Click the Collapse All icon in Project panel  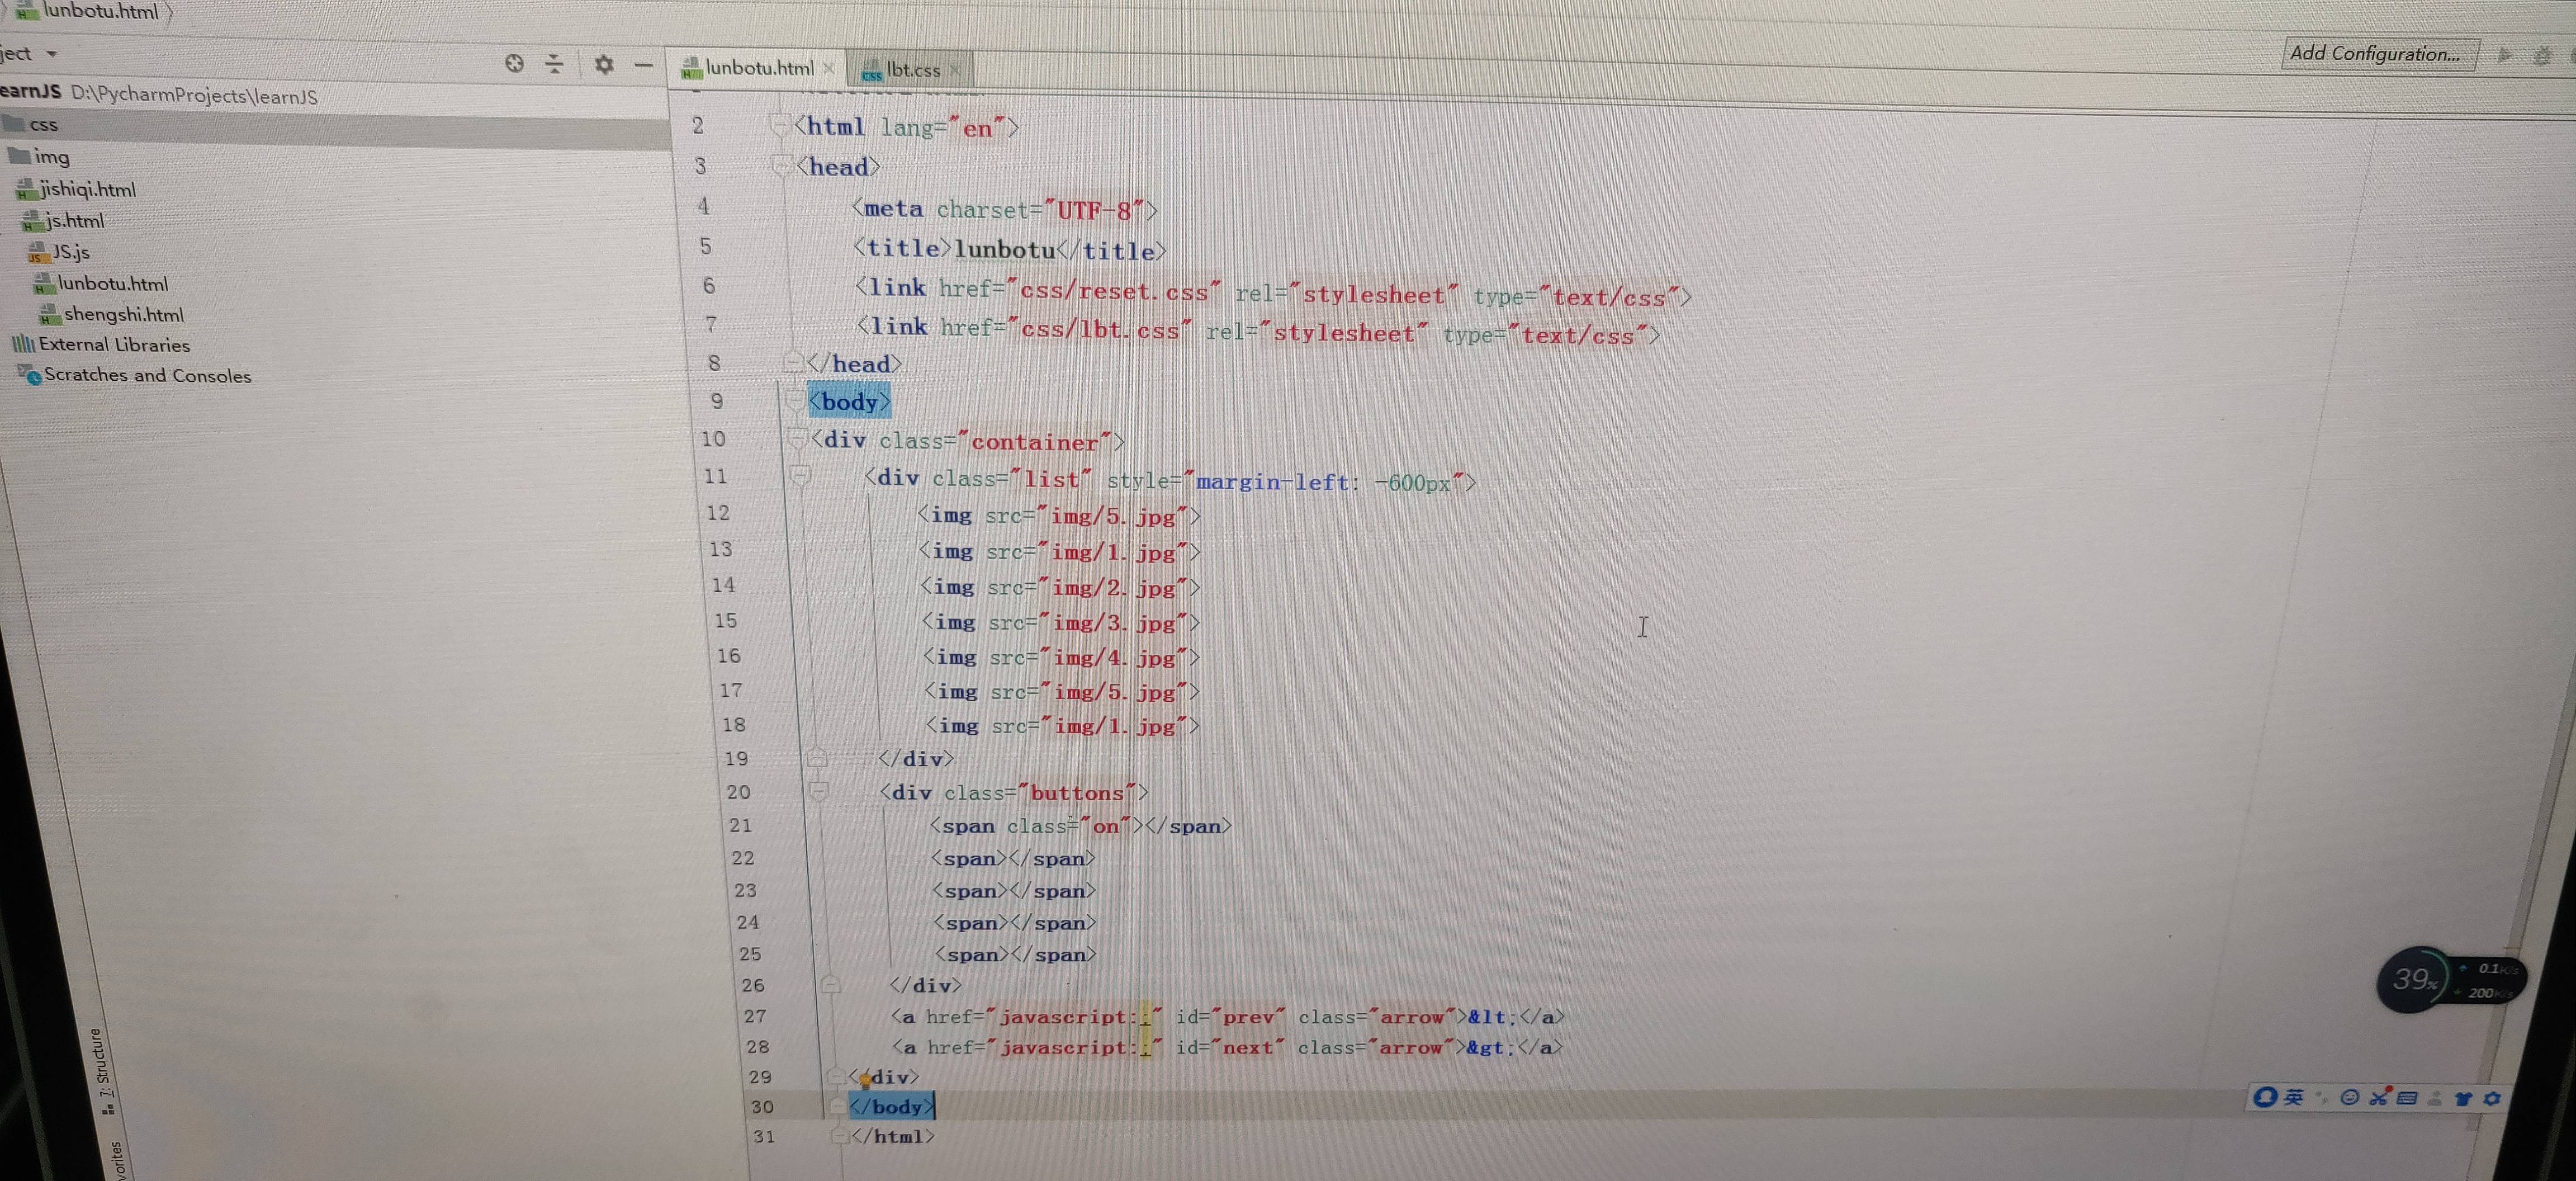point(554,65)
